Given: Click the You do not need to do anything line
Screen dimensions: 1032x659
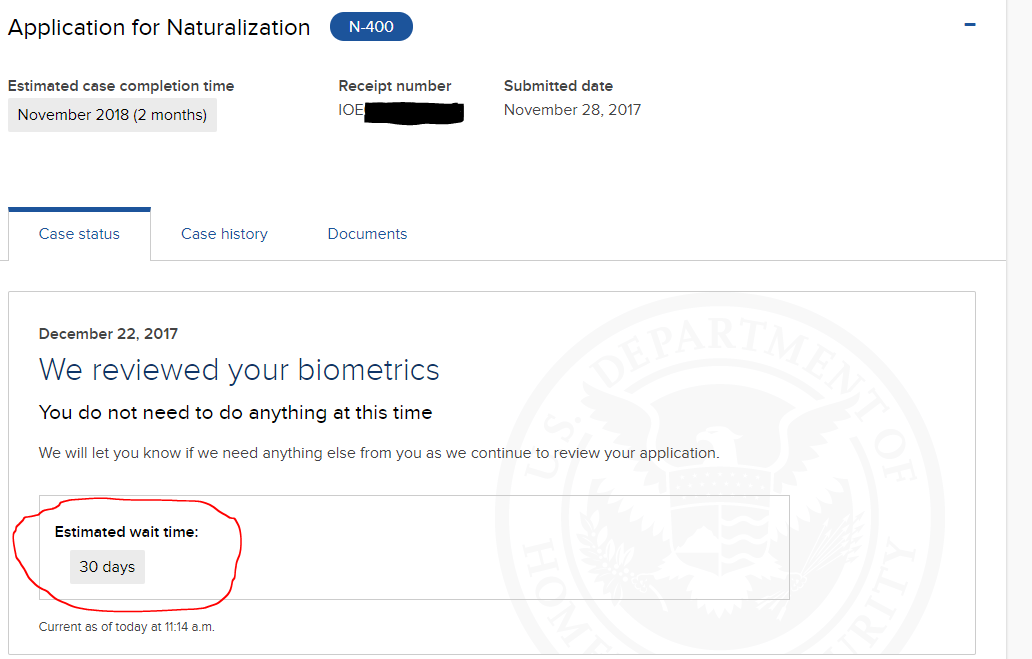Looking at the screenshot, I should [236, 413].
